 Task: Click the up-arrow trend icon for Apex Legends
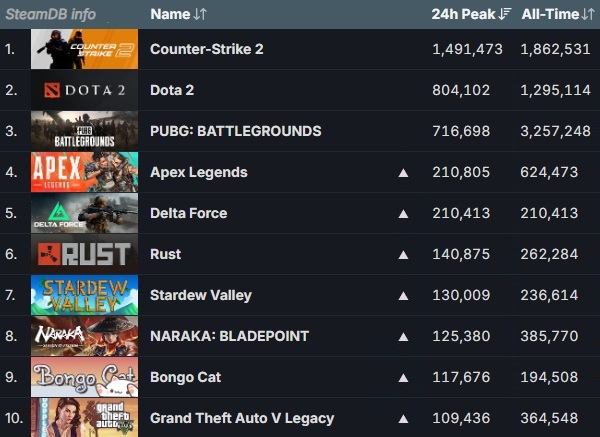tap(404, 173)
